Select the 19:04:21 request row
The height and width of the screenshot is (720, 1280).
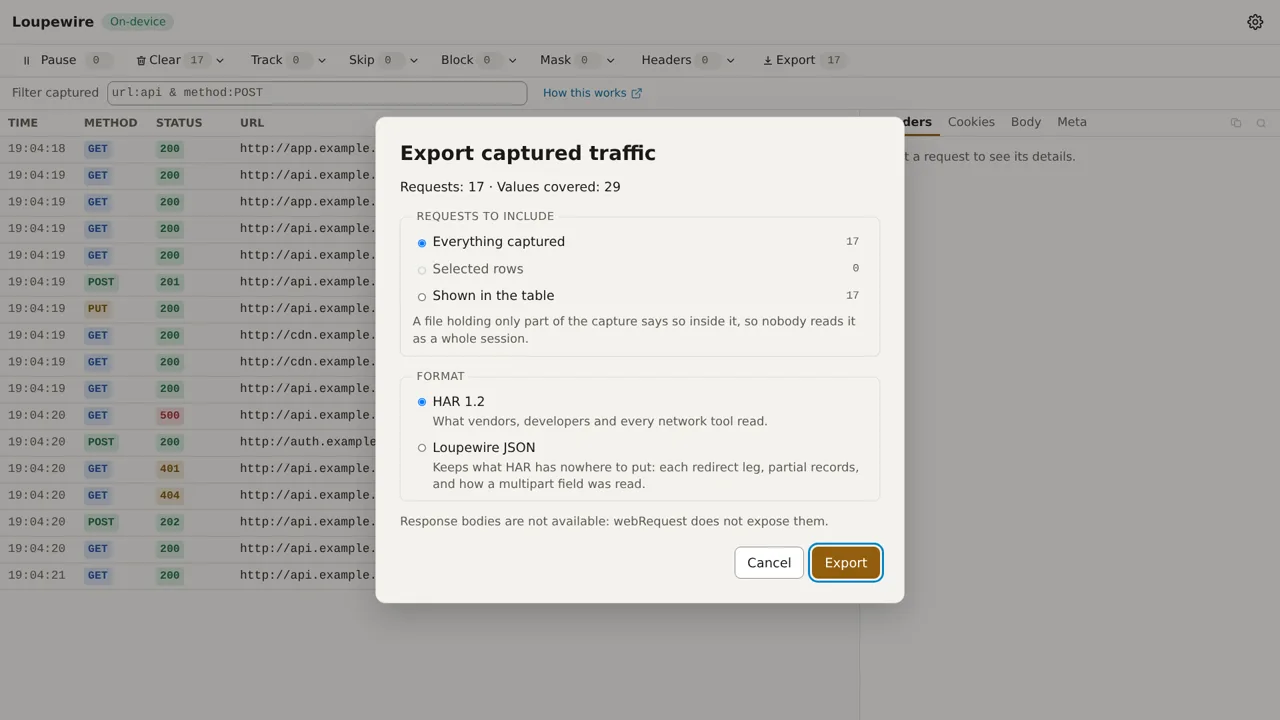coord(430,575)
